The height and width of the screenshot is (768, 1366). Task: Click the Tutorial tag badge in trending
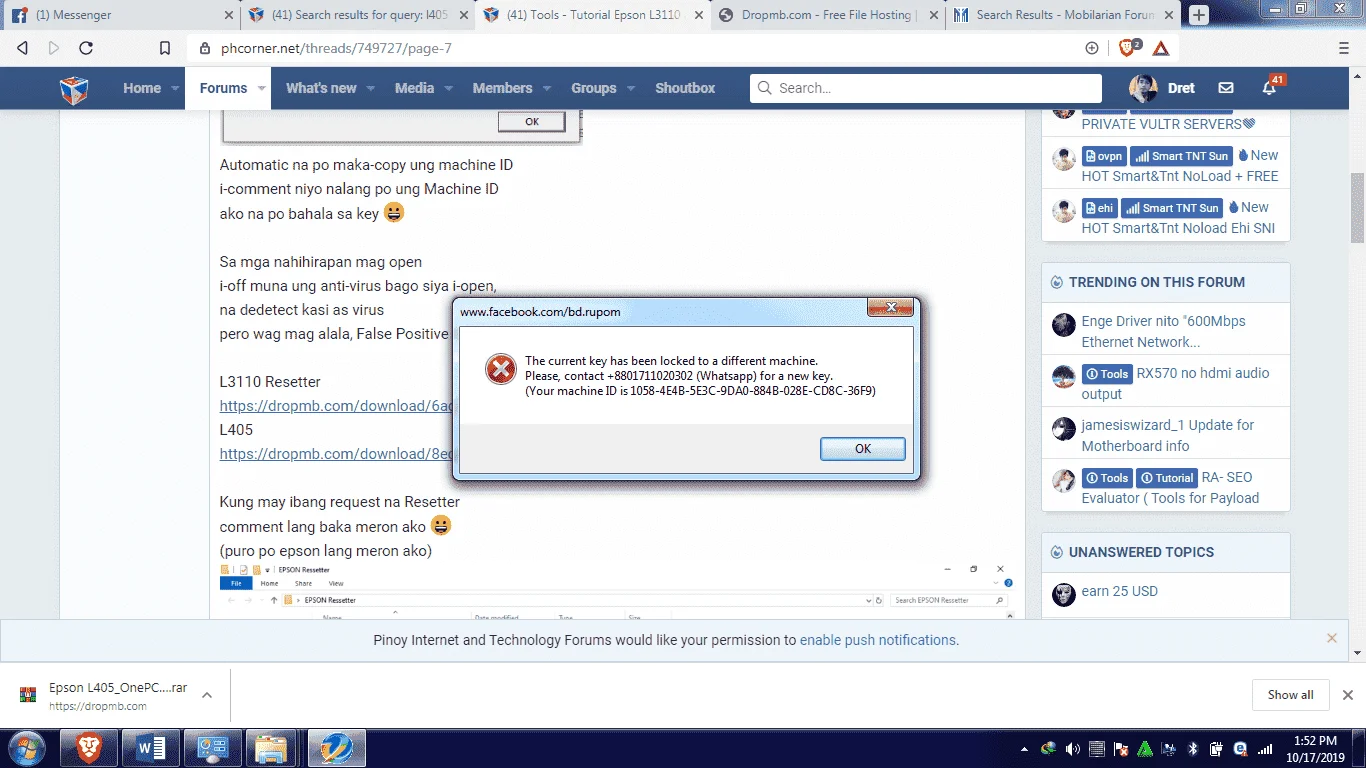click(x=1167, y=478)
